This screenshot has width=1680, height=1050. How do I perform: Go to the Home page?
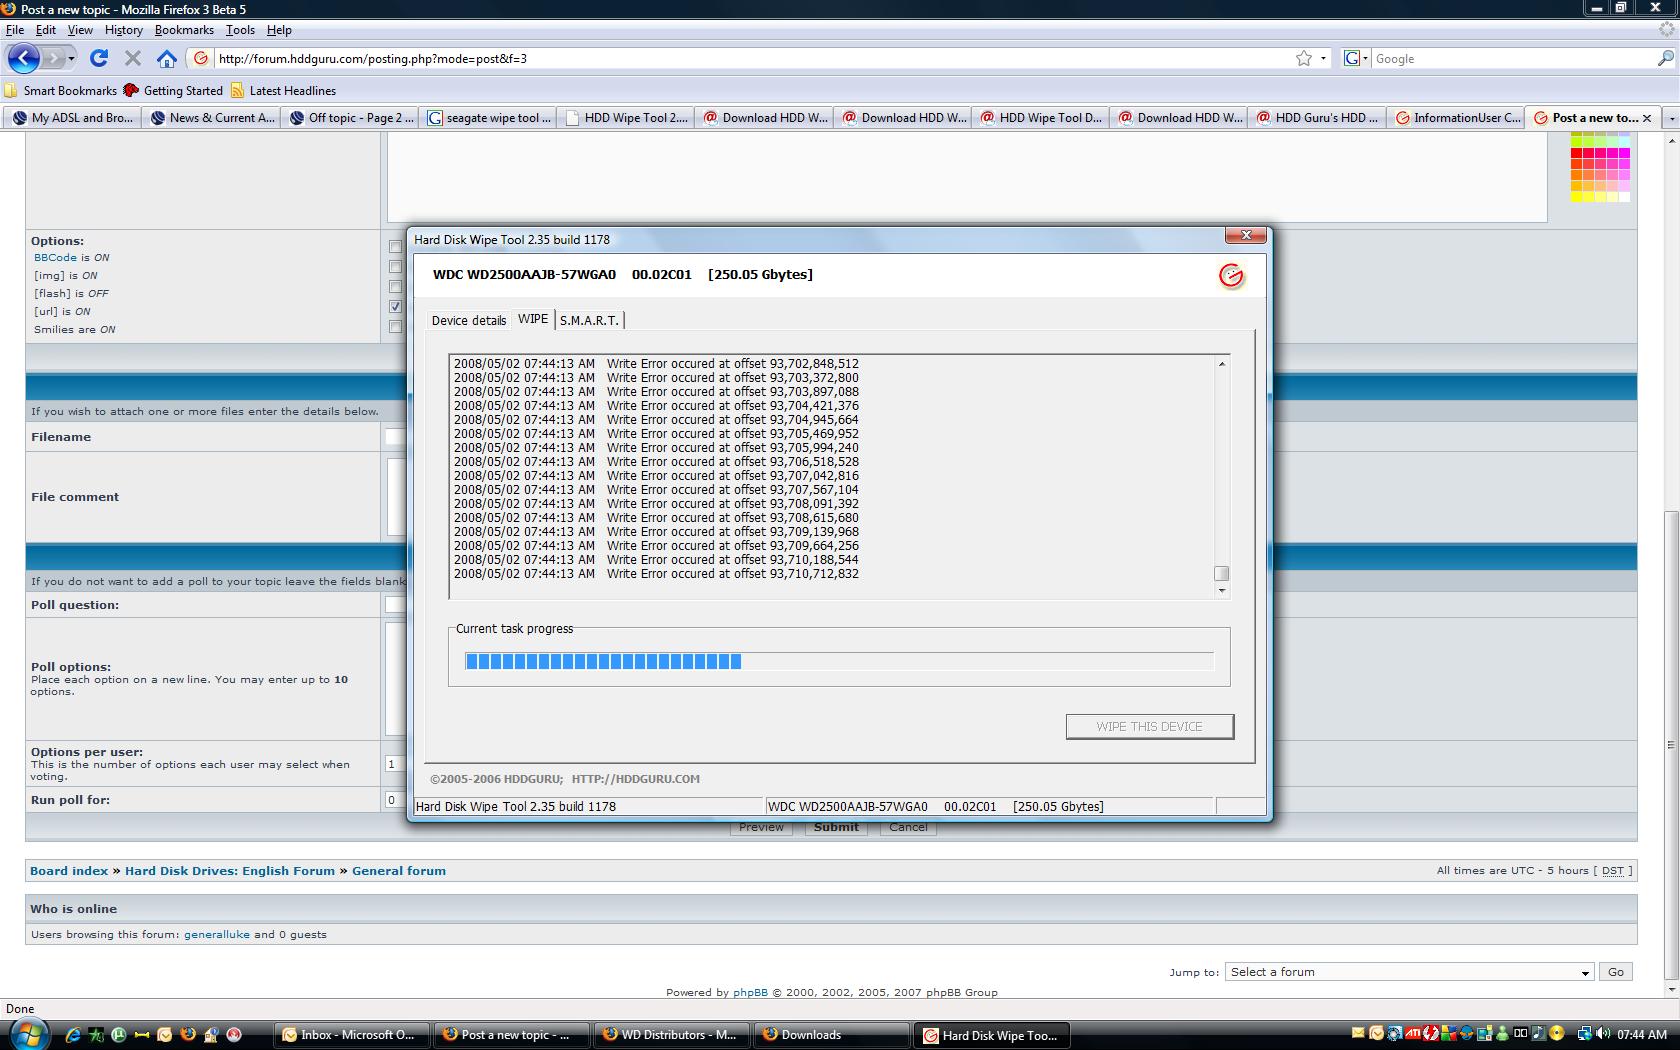pos(167,58)
